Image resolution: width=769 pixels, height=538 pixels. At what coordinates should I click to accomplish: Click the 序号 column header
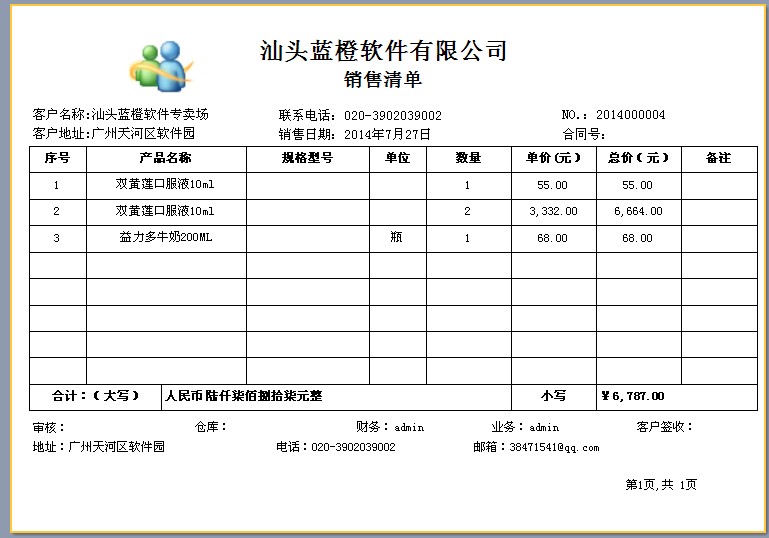pos(57,158)
